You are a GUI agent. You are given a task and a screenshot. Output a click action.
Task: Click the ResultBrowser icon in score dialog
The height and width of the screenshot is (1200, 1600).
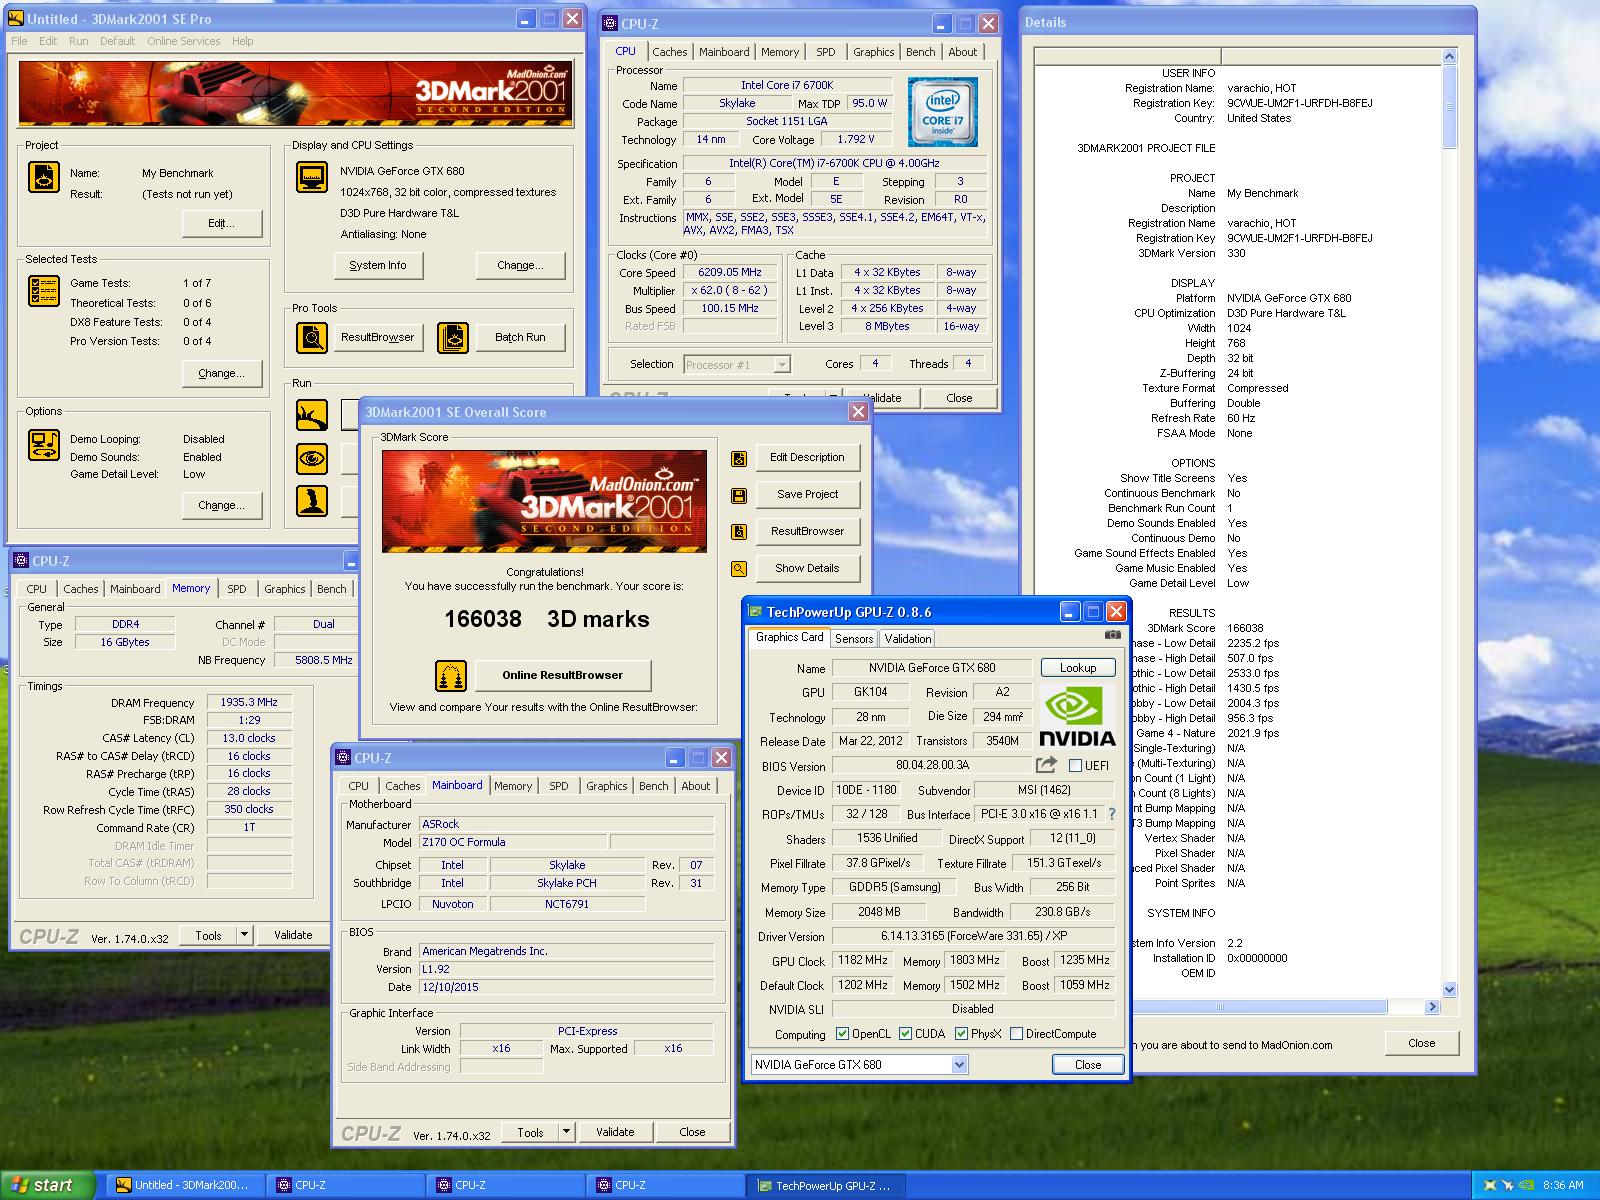coord(739,532)
